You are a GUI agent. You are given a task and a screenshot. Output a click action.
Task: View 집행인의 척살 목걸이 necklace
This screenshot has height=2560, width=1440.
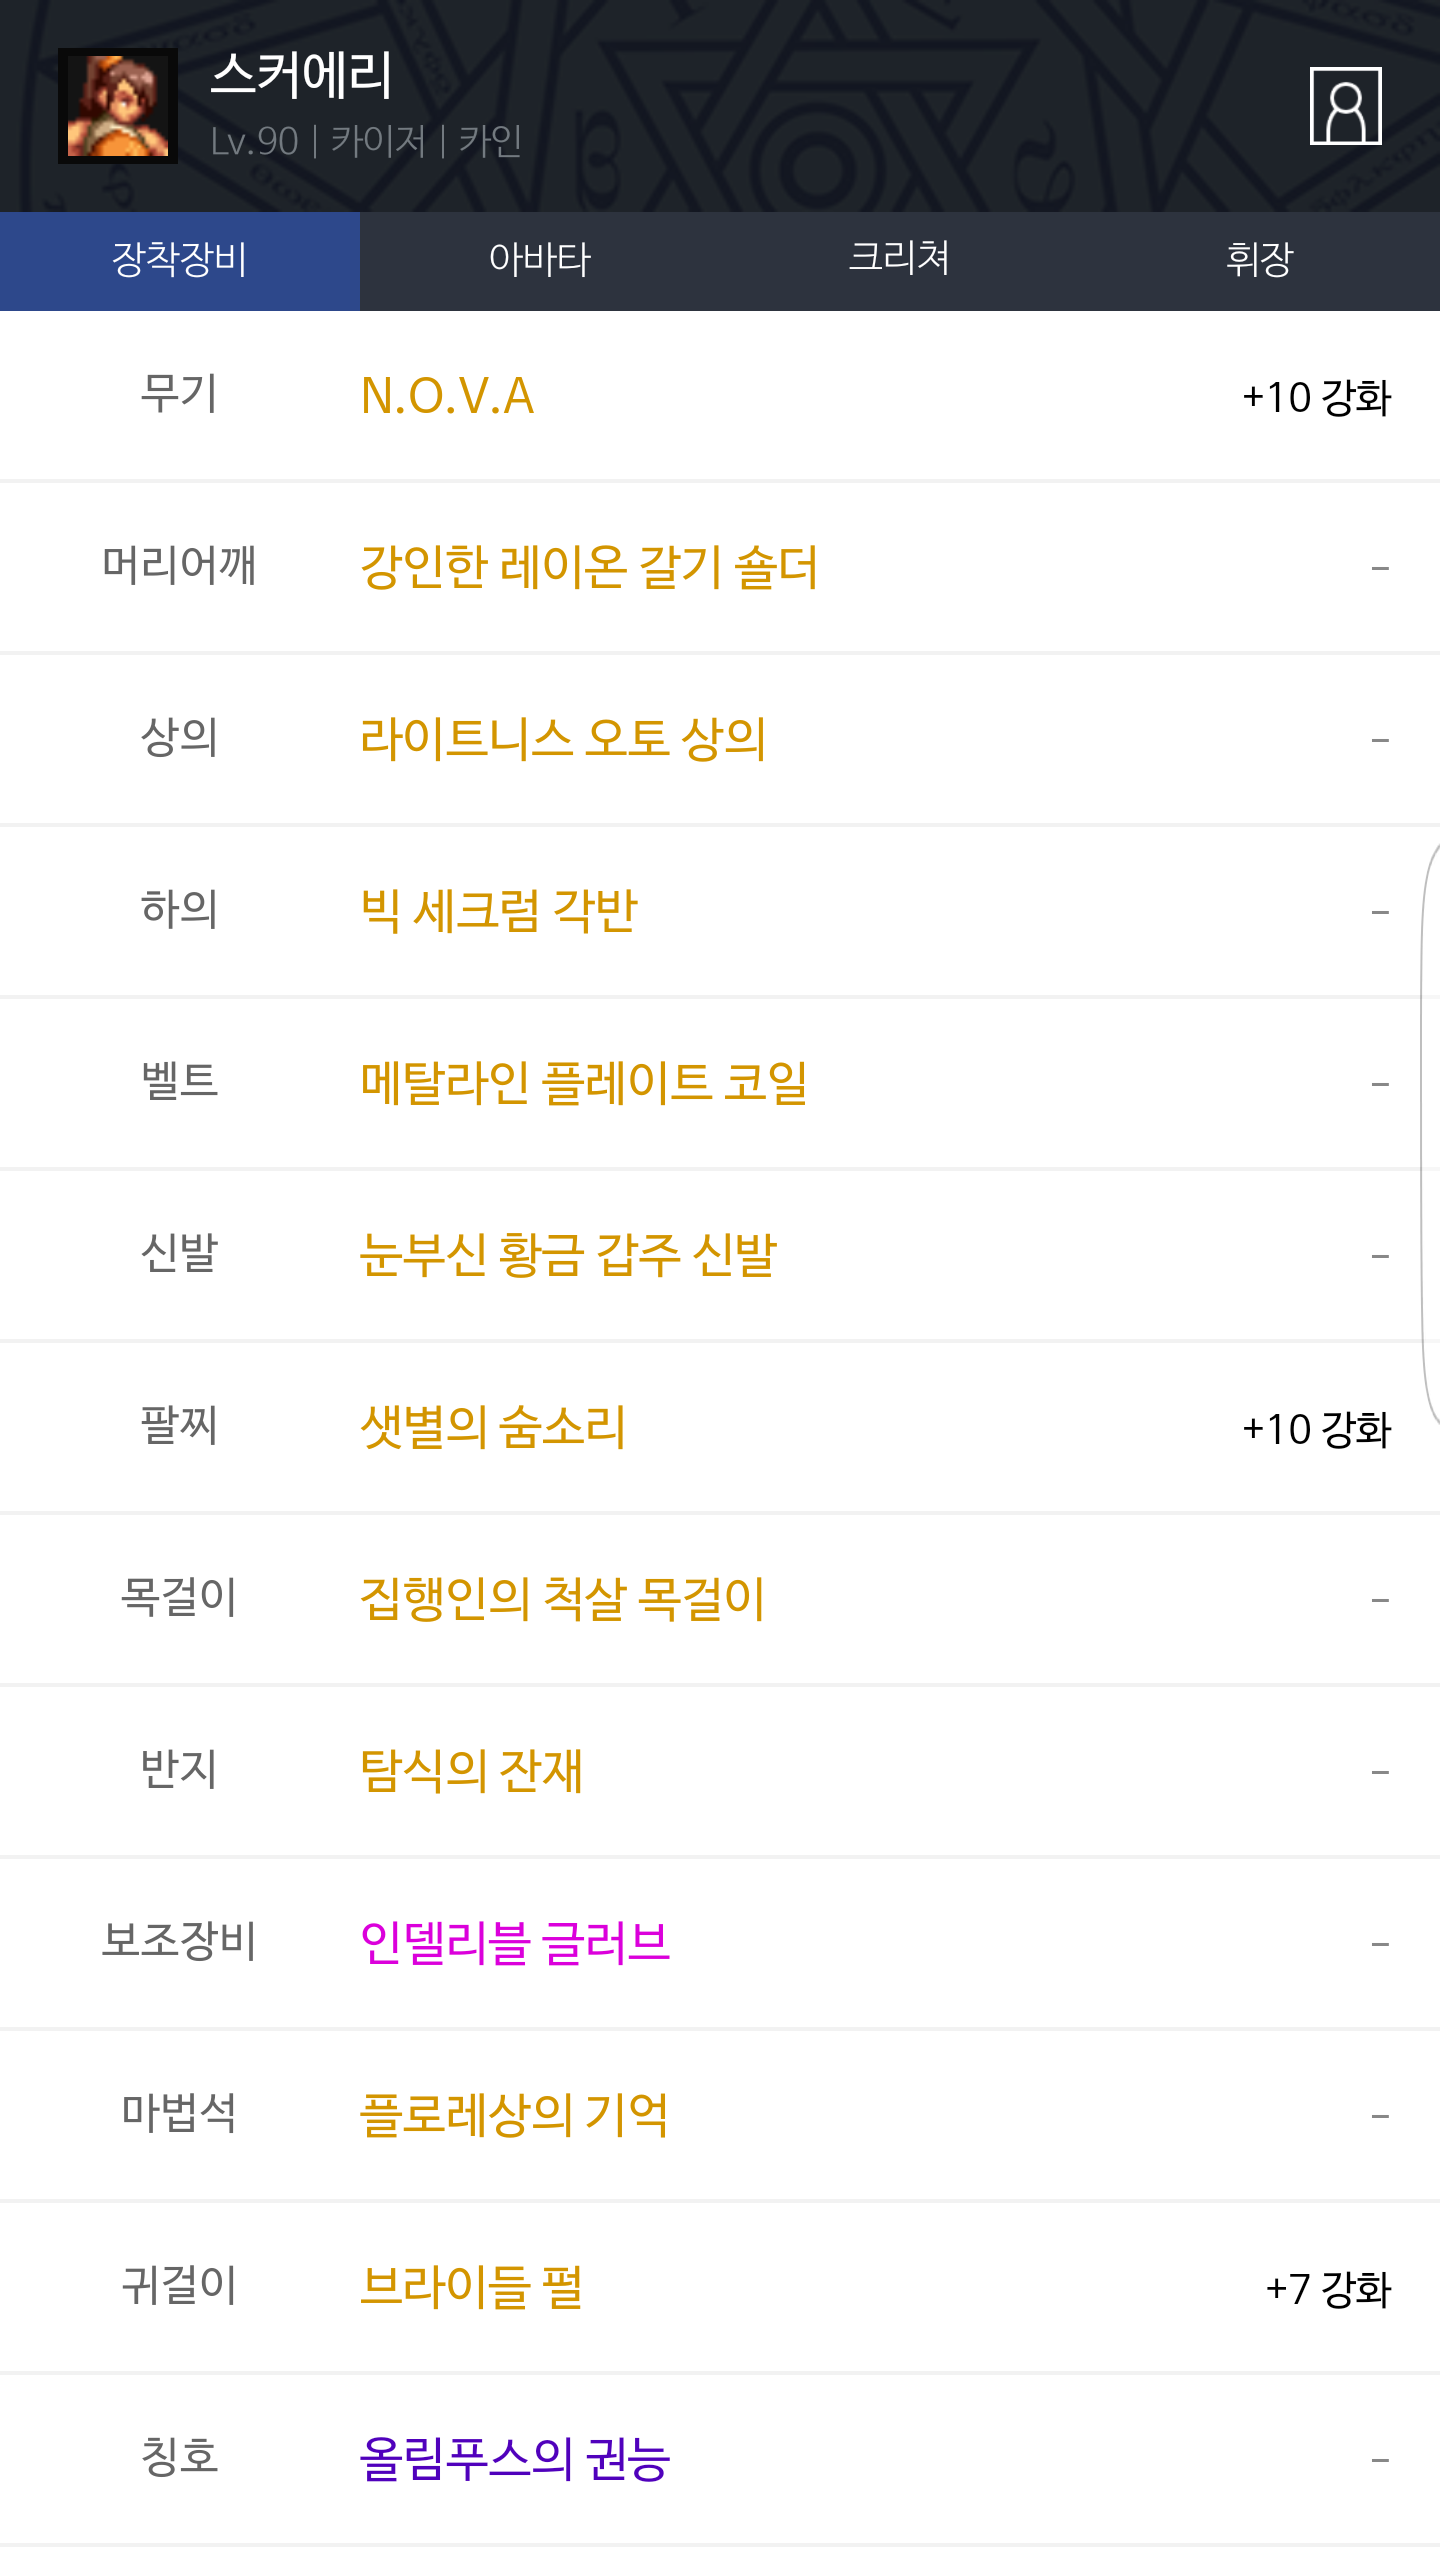563,1600
